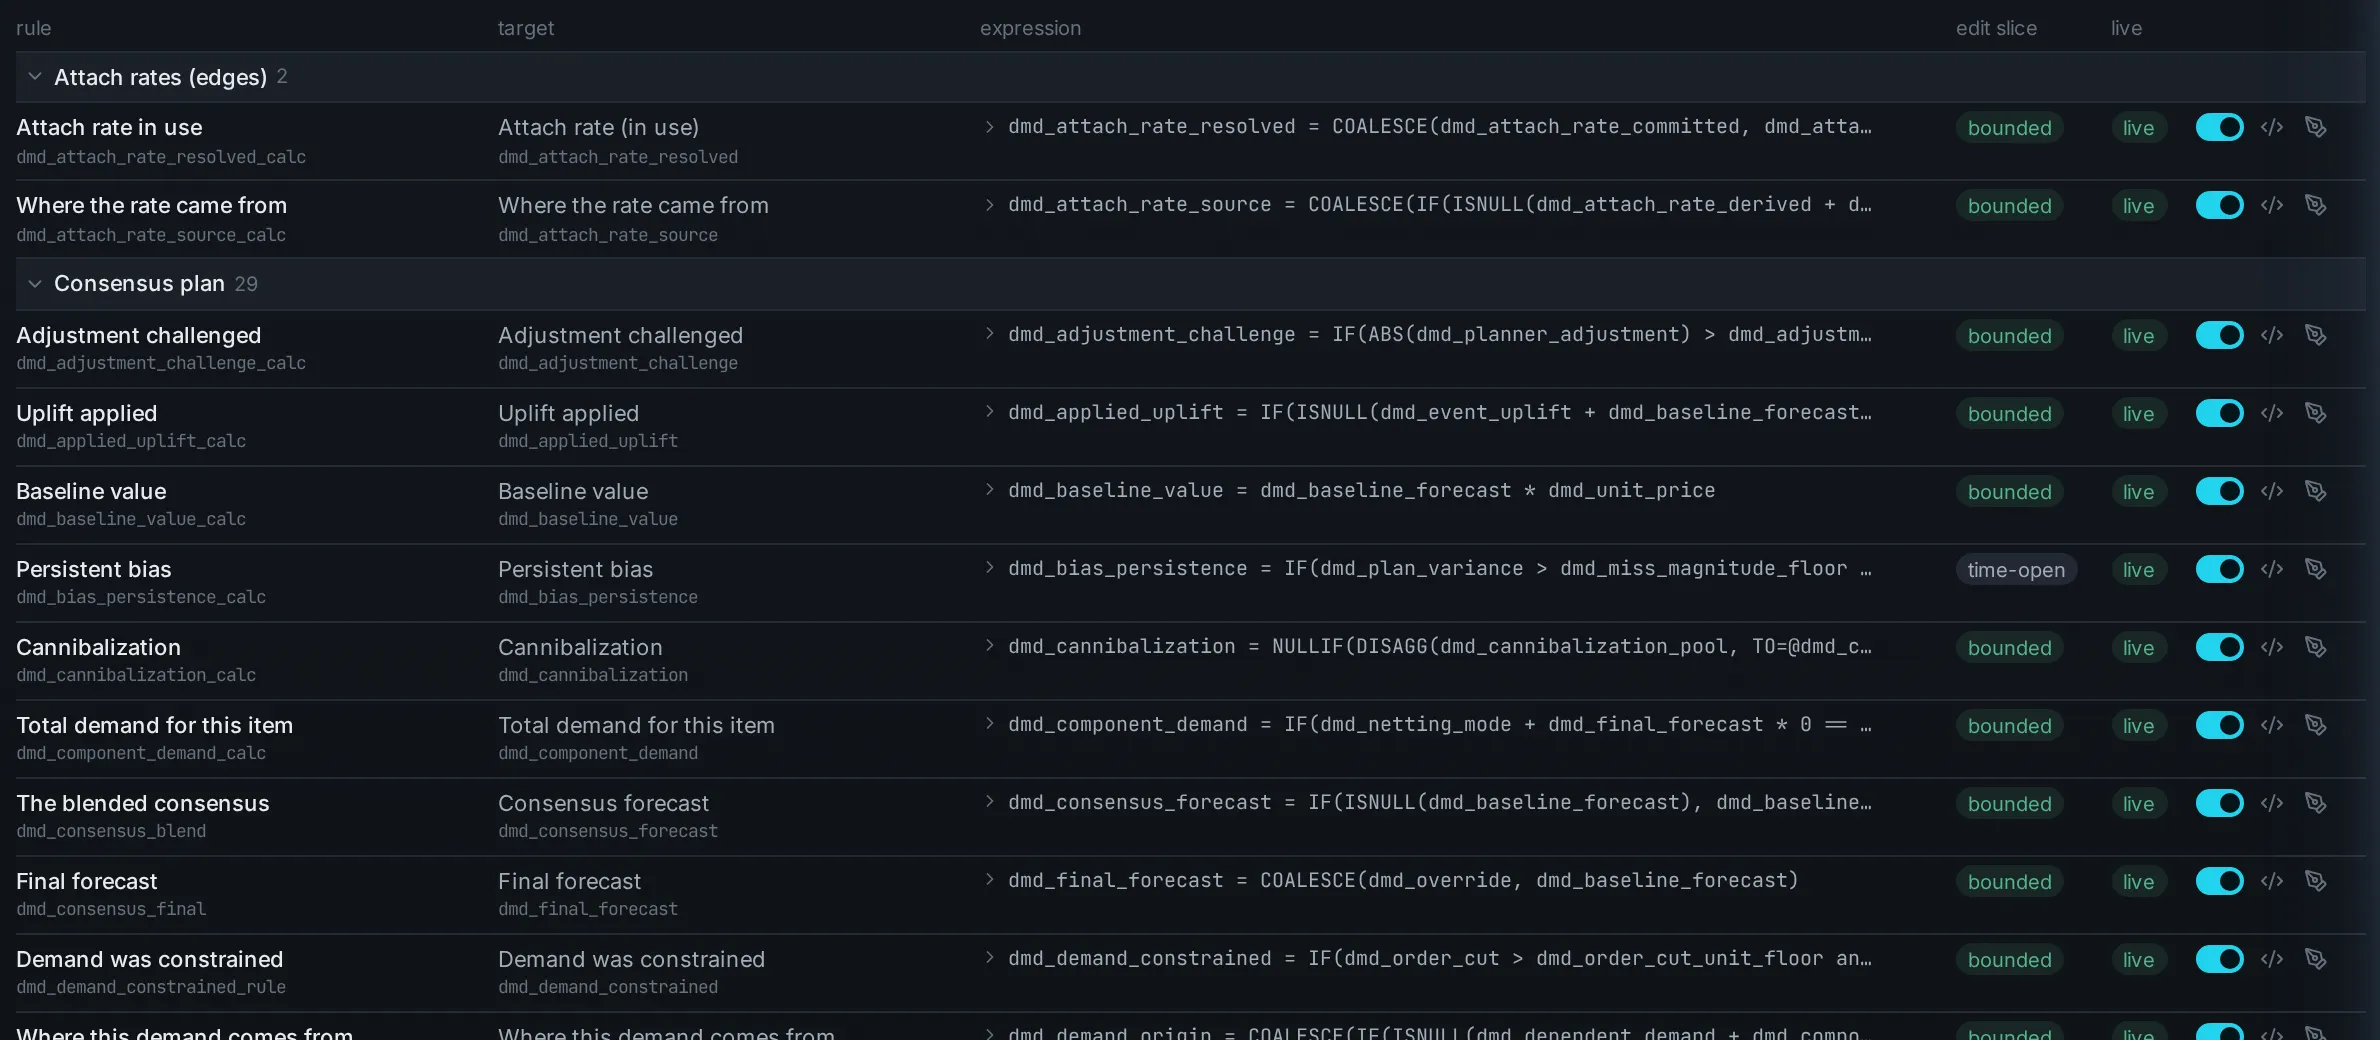Toggle off Where the rate came from rule
Viewport: 2380px width, 1040px height.
tap(2219, 205)
